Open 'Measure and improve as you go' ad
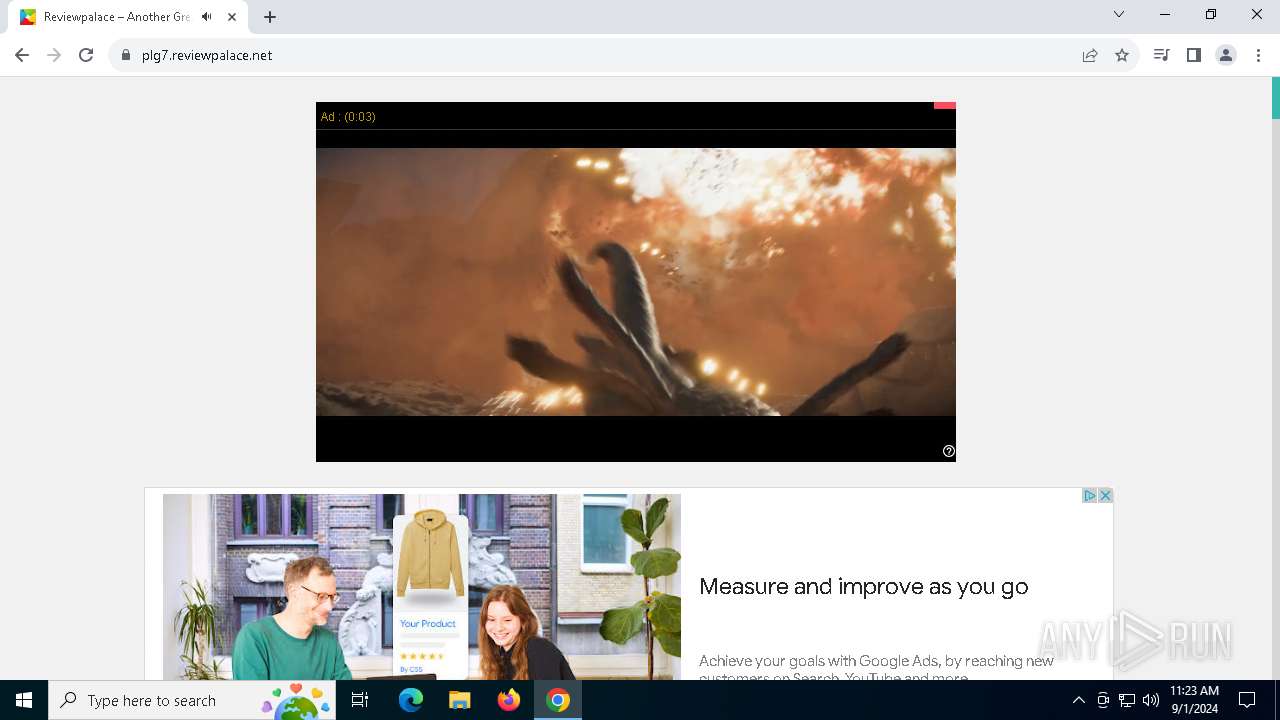 pos(864,587)
